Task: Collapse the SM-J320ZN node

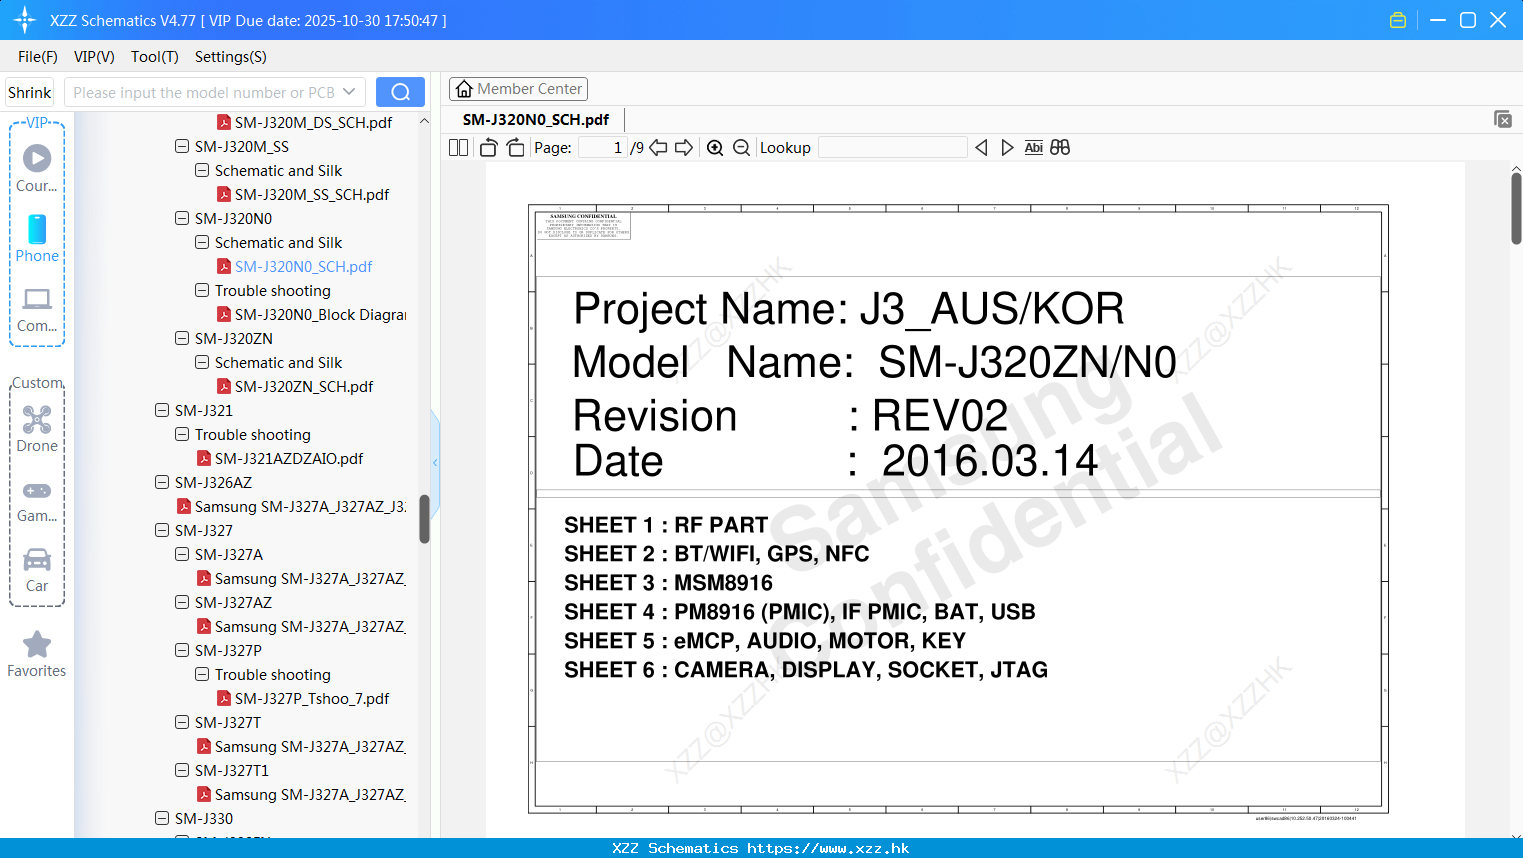Action: pyautogui.click(x=182, y=338)
